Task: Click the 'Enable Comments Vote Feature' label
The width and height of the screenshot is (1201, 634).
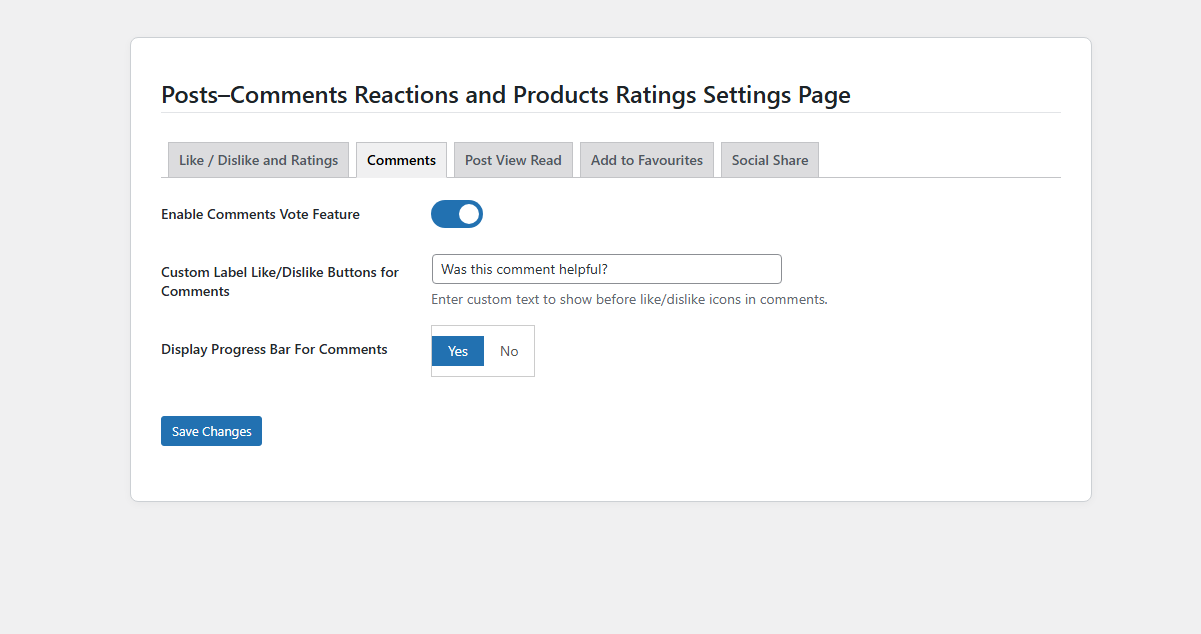Action: (x=260, y=214)
